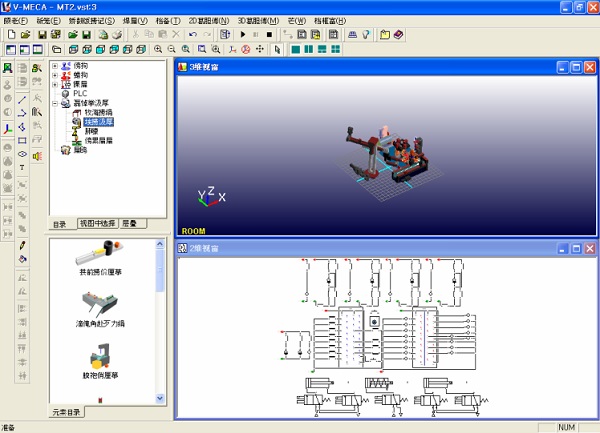The height and width of the screenshot is (433, 600).
Task: Open a file with the yellow folder icon
Action: 25,35
